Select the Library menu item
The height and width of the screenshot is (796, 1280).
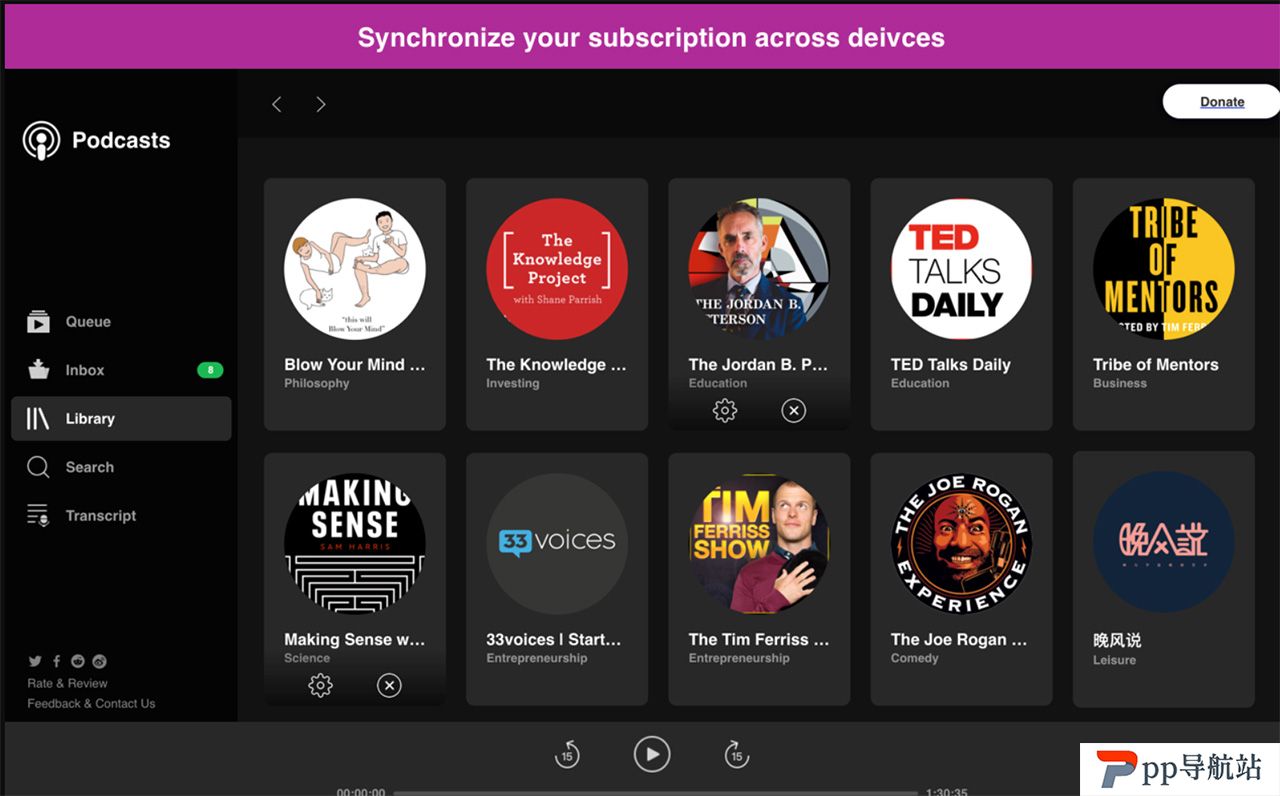[121, 419]
